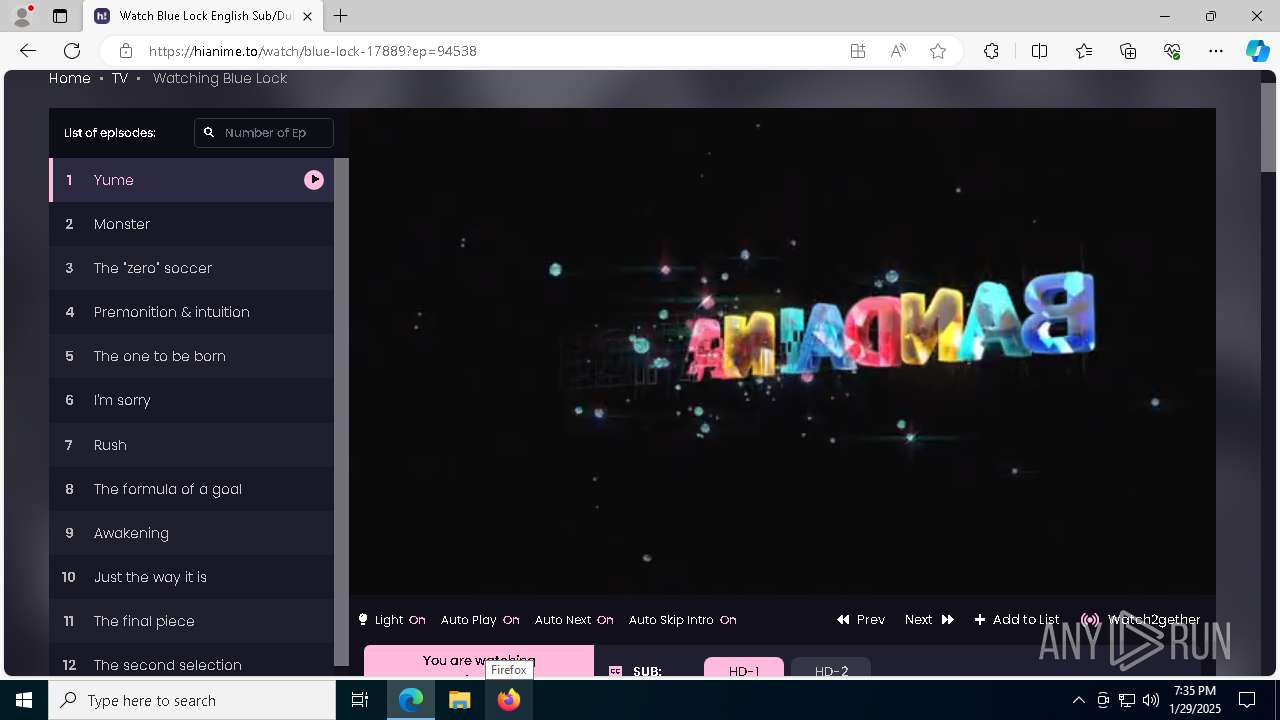Open the tab actions menu

[x=60, y=16]
